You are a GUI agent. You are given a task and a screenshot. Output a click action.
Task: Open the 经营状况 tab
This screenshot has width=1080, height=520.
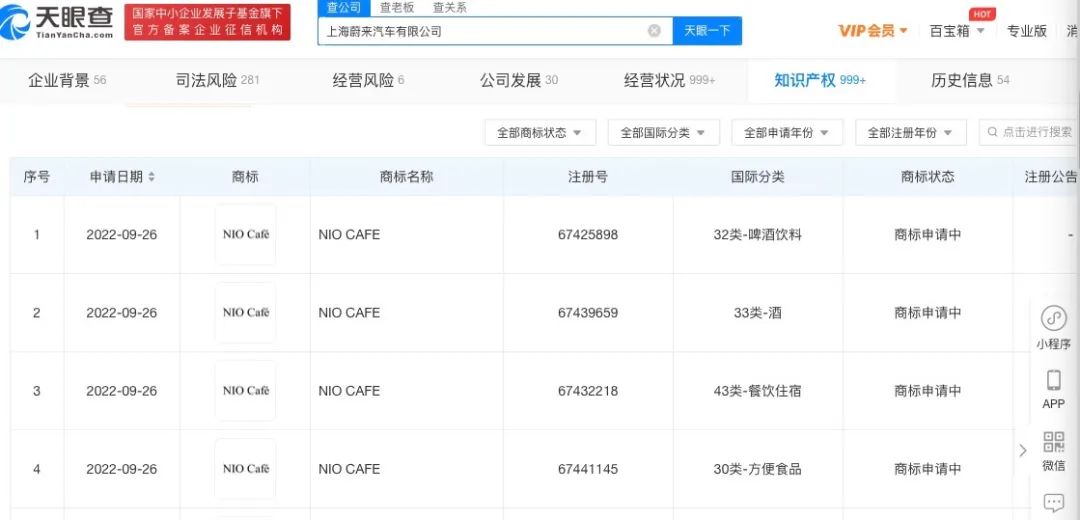[x=669, y=81]
